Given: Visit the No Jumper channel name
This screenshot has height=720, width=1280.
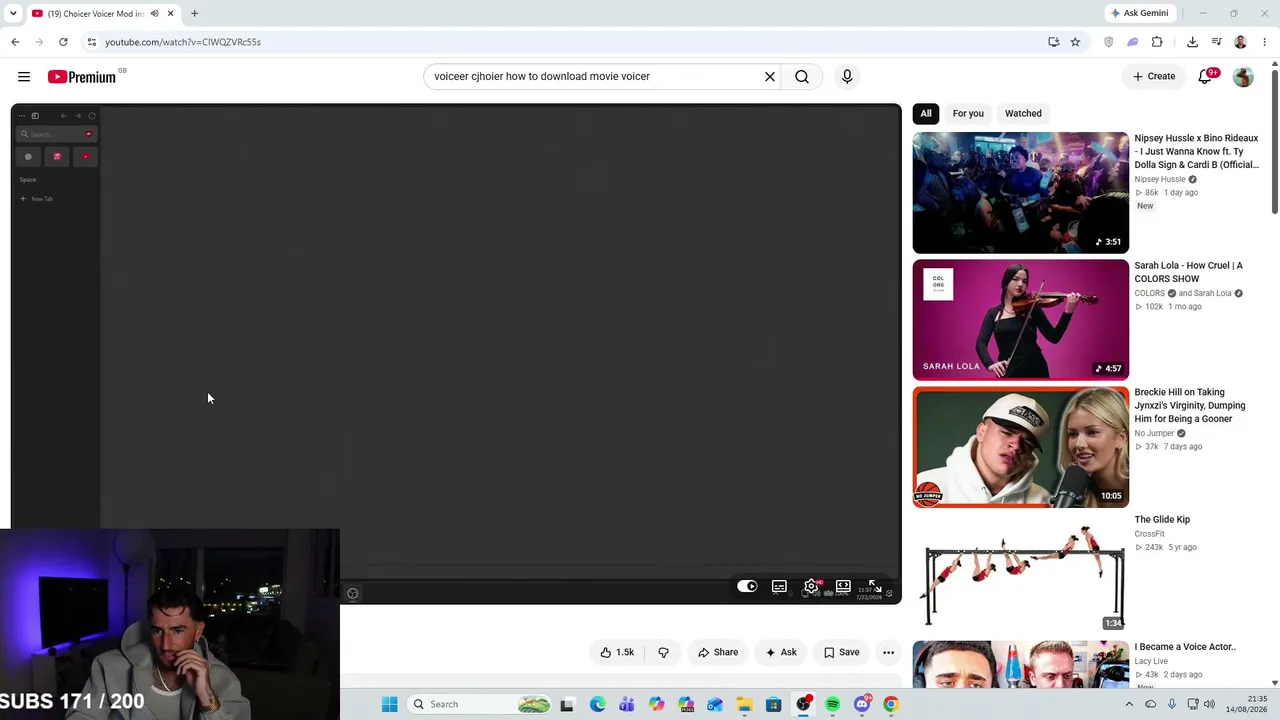Looking at the screenshot, I should [x=1154, y=434].
